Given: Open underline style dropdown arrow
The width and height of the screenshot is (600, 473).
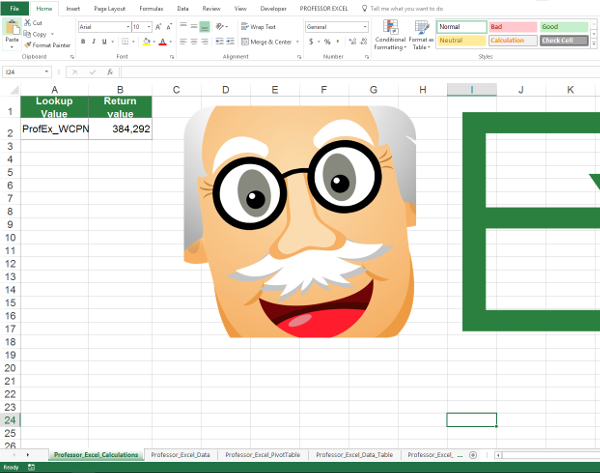Looking at the screenshot, I should point(112,41).
